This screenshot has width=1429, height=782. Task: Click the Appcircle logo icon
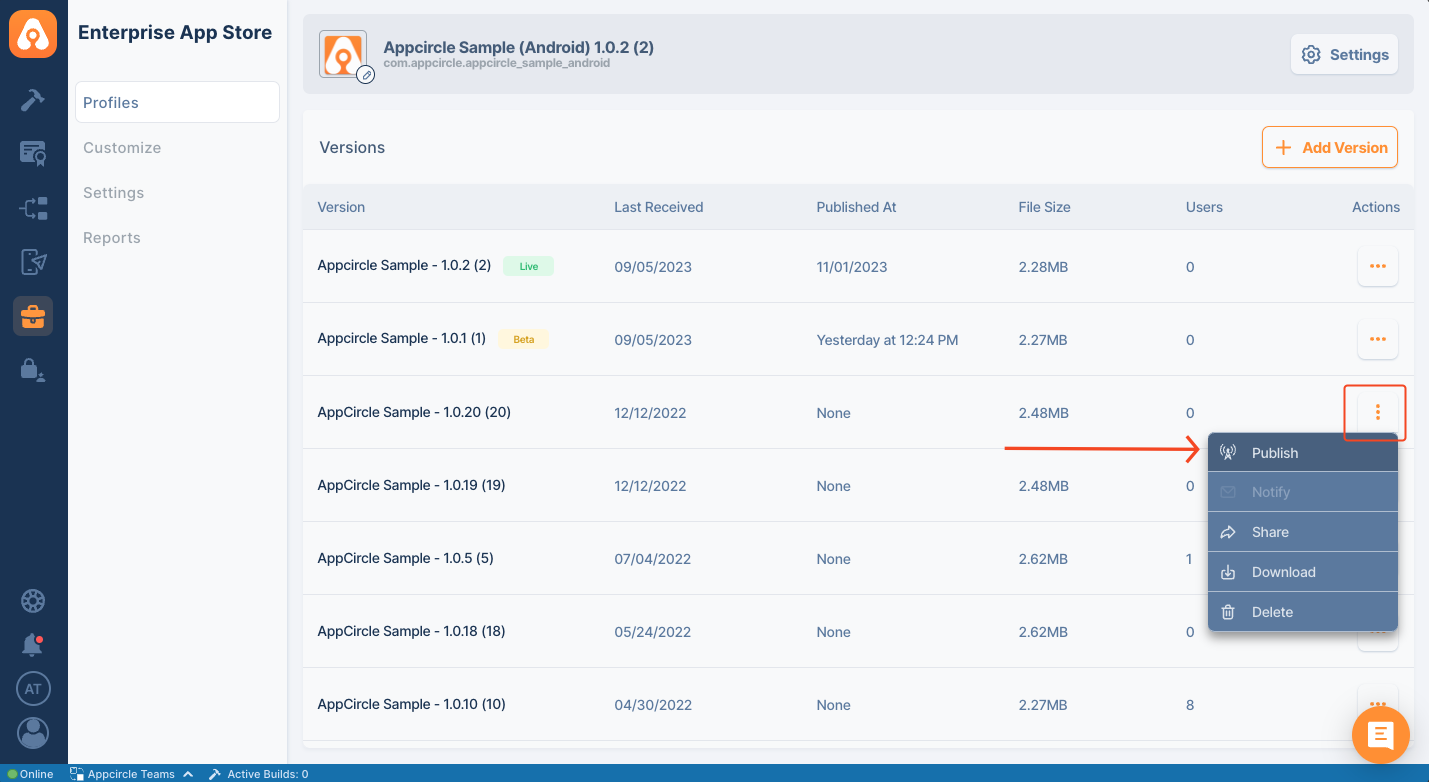pyautogui.click(x=33, y=33)
